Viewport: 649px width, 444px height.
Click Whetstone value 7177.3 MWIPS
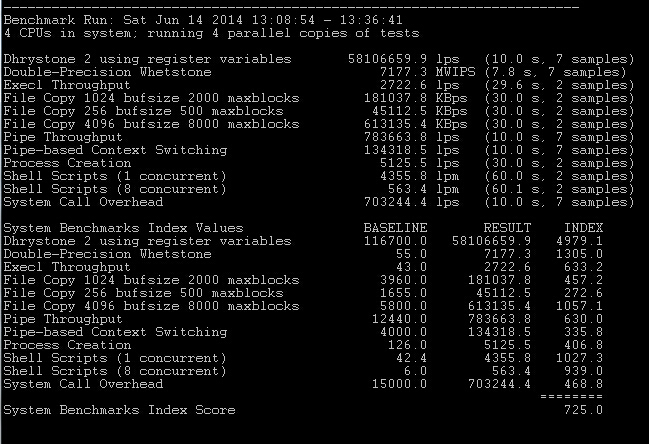coord(428,72)
